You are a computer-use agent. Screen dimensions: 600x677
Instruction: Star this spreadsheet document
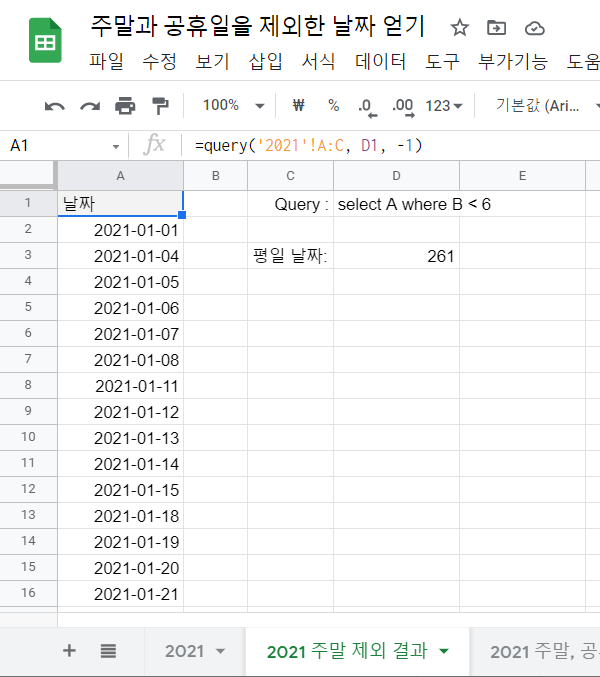tap(459, 27)
